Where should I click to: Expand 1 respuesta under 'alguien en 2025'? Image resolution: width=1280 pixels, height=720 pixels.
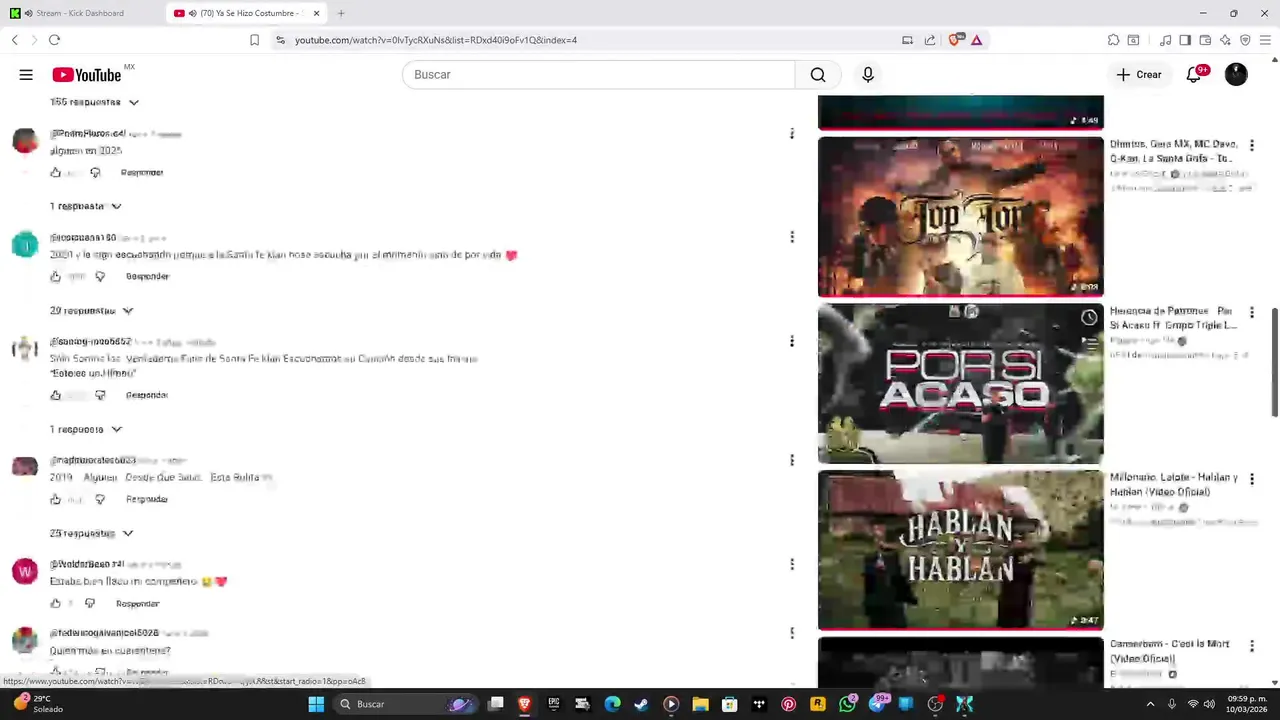(85, 206)
